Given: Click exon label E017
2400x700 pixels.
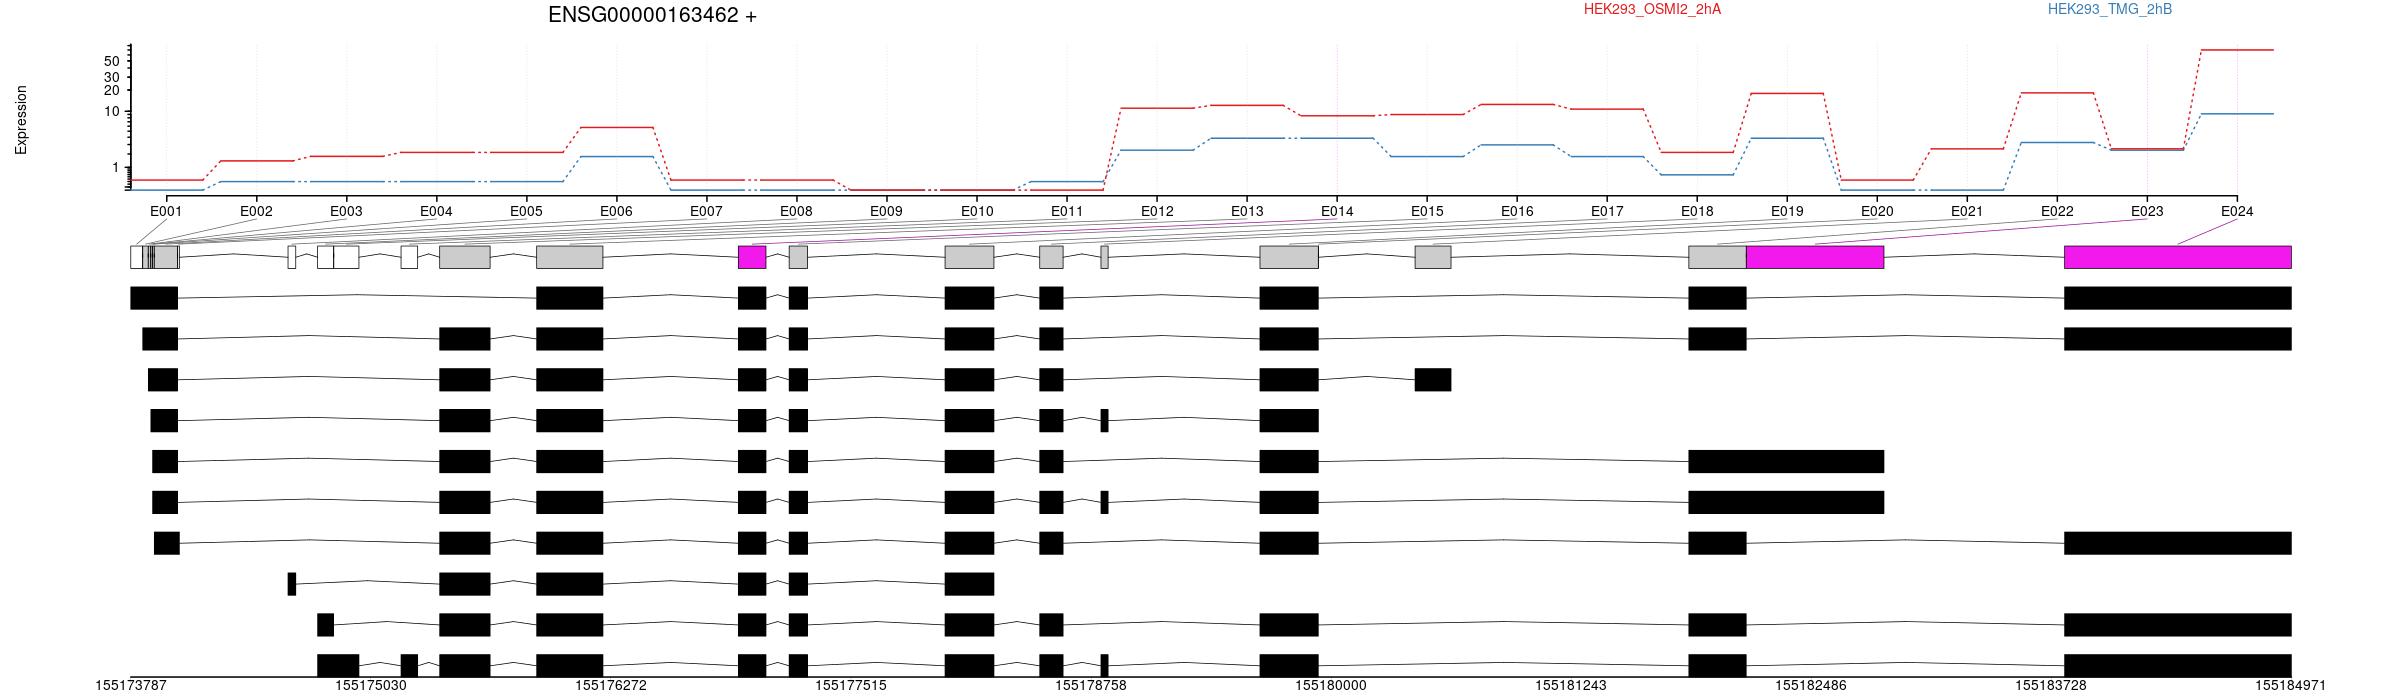Looking at the screenshot, I should tap(1607, 211).
